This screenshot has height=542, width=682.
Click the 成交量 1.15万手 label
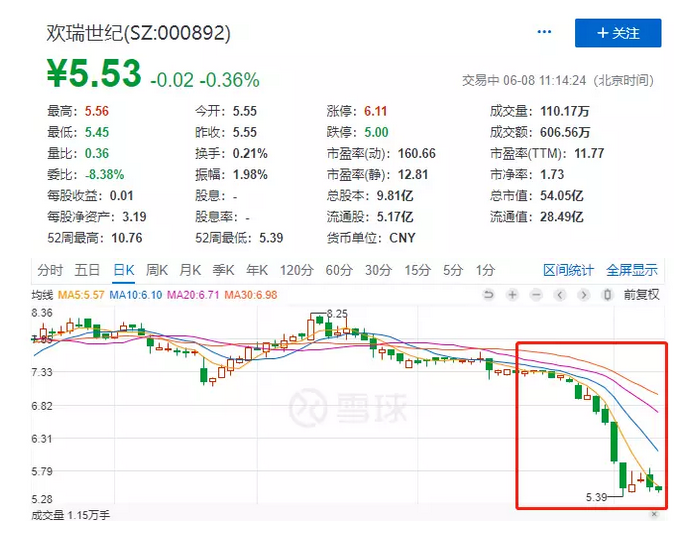70,515
